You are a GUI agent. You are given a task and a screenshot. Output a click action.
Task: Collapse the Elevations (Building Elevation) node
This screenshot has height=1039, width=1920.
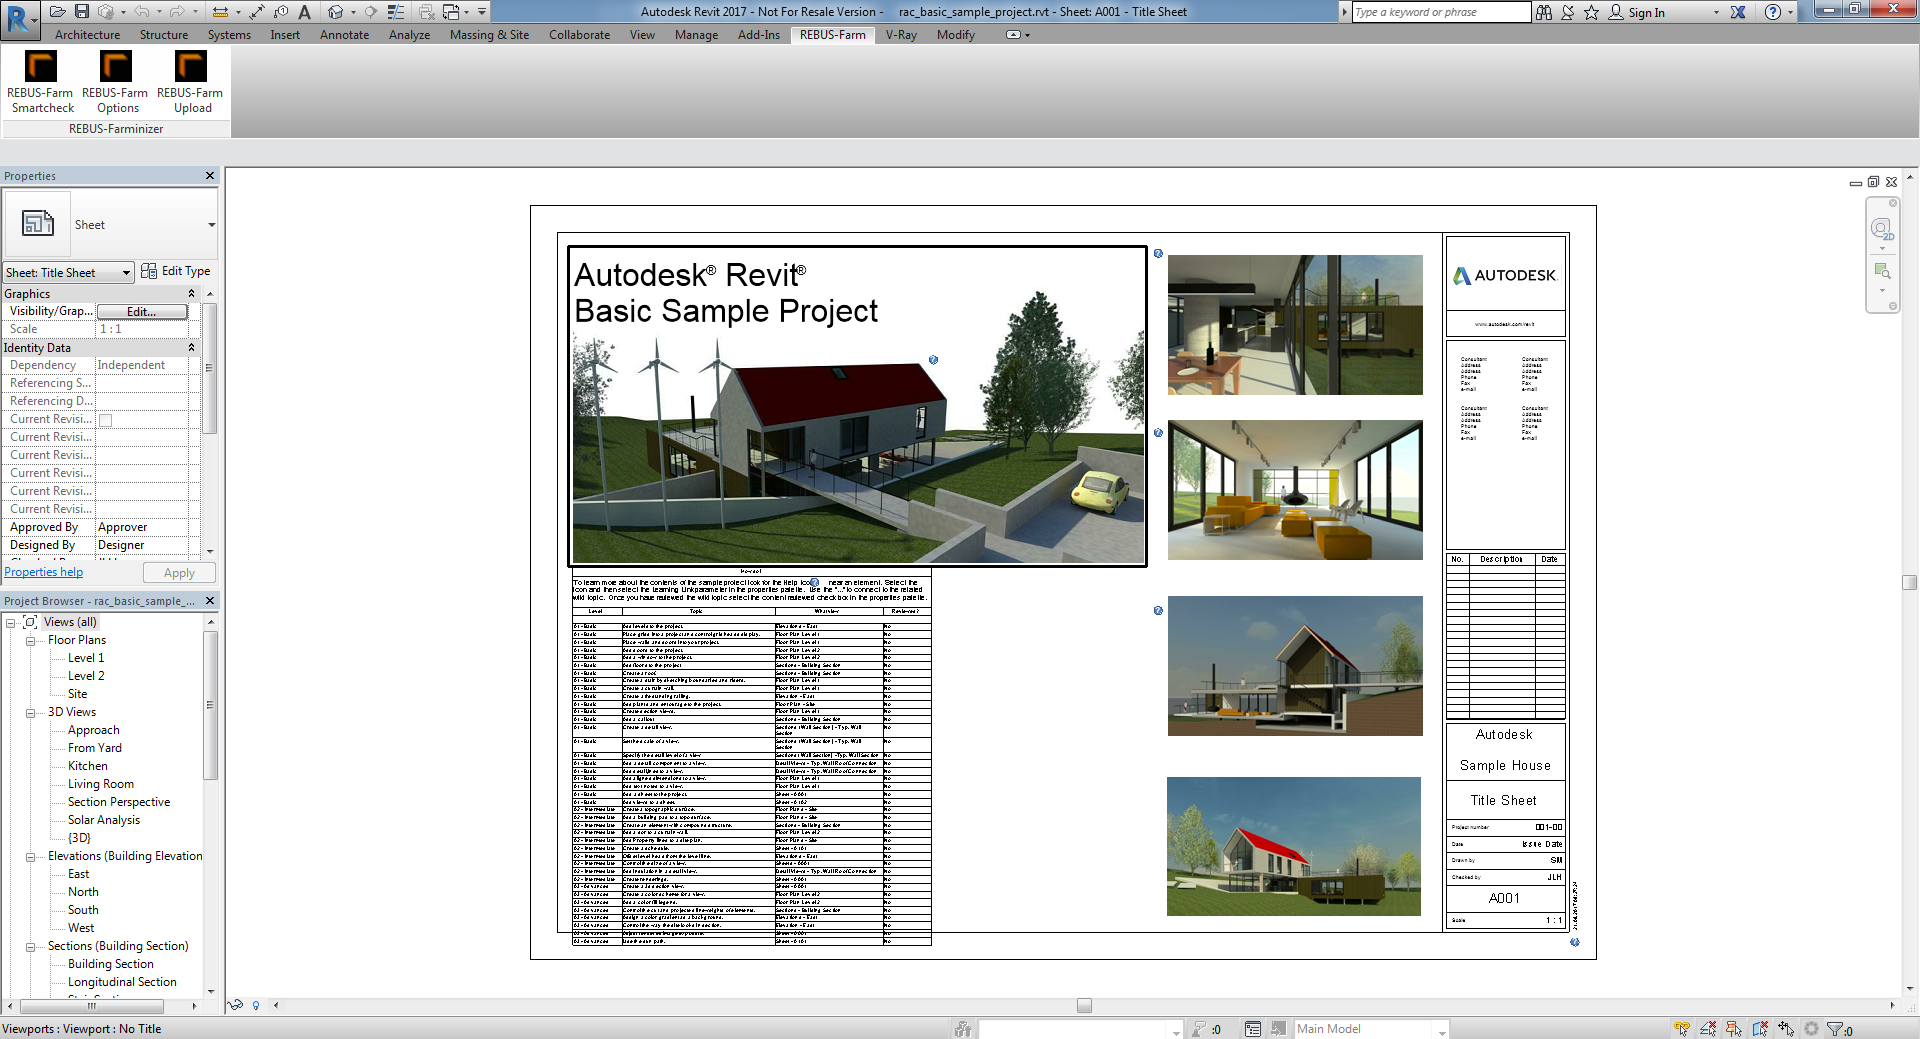(31, 857)
